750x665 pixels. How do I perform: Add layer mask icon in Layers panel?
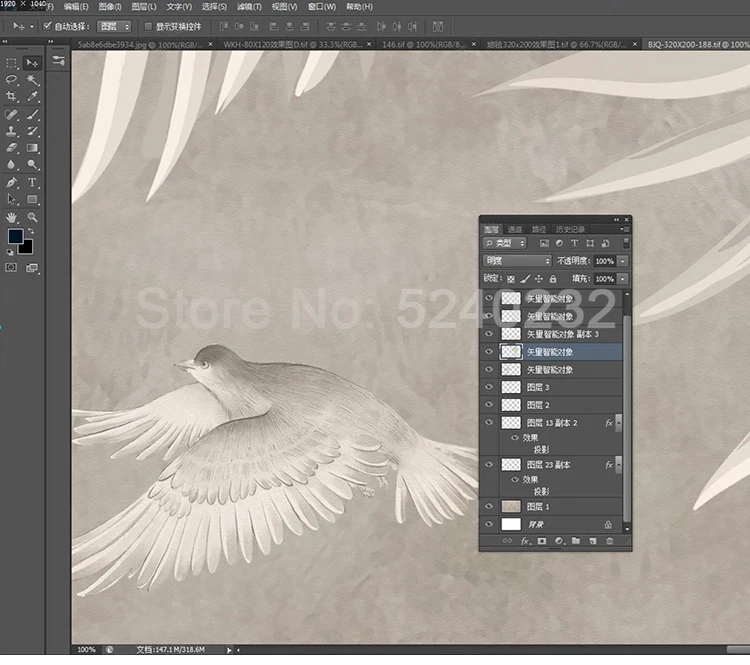click(541, 541)
